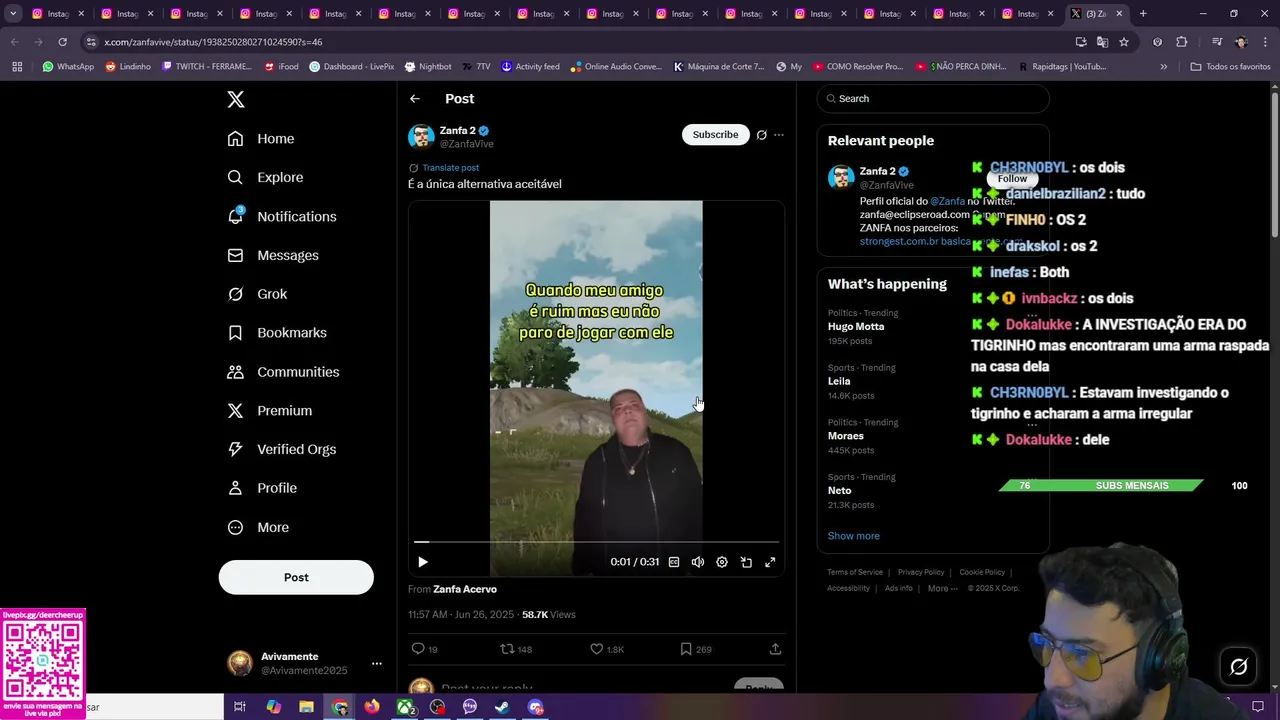Open Privacy Policy footer link
1280x720 pixels.
(x=921, y=573)
